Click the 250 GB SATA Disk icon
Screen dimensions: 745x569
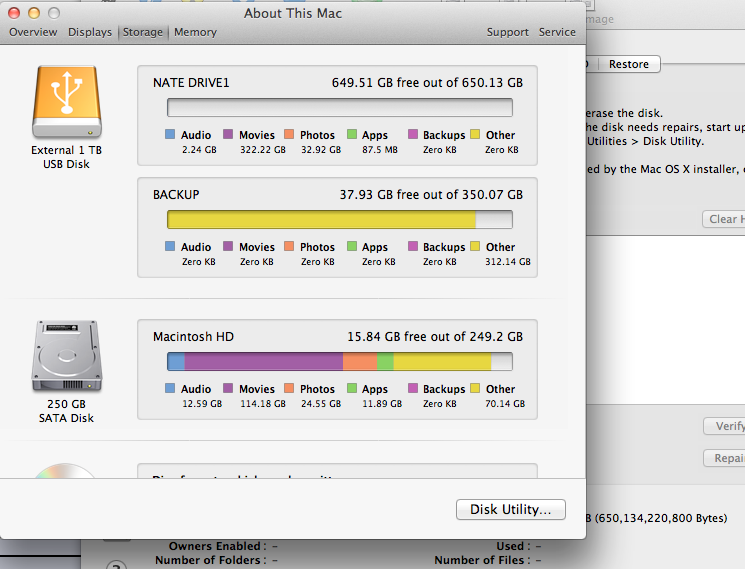point(67,356)
